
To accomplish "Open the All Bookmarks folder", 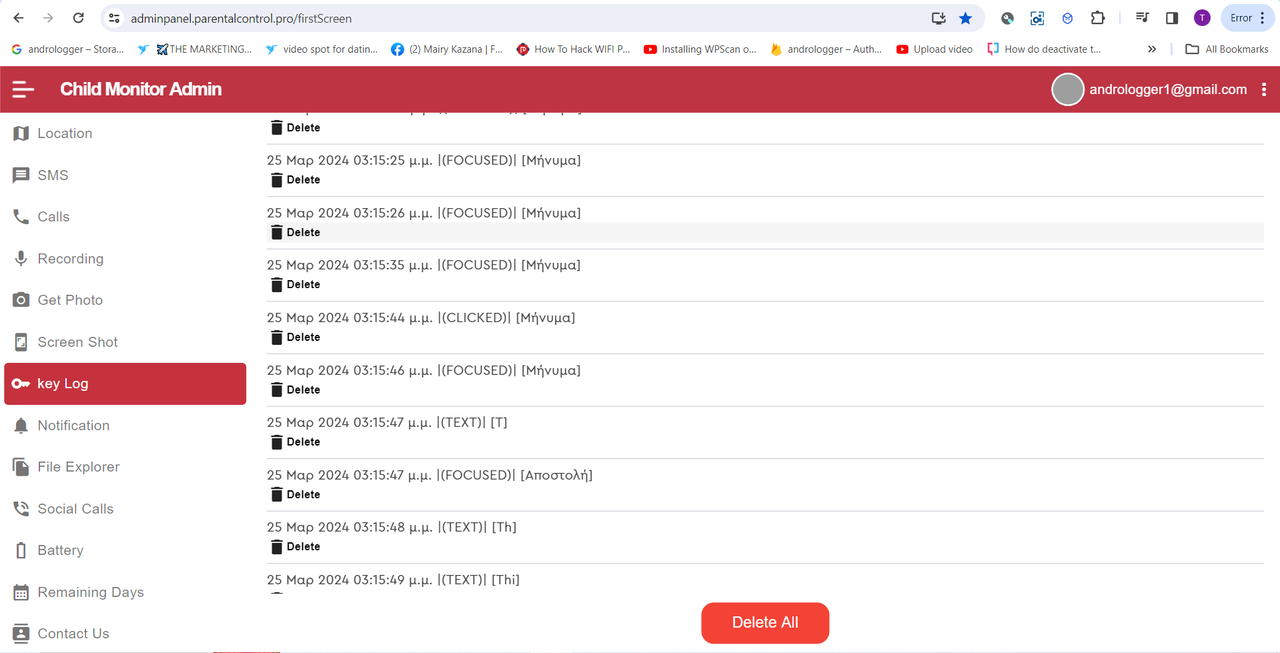I will (1227, 49).
